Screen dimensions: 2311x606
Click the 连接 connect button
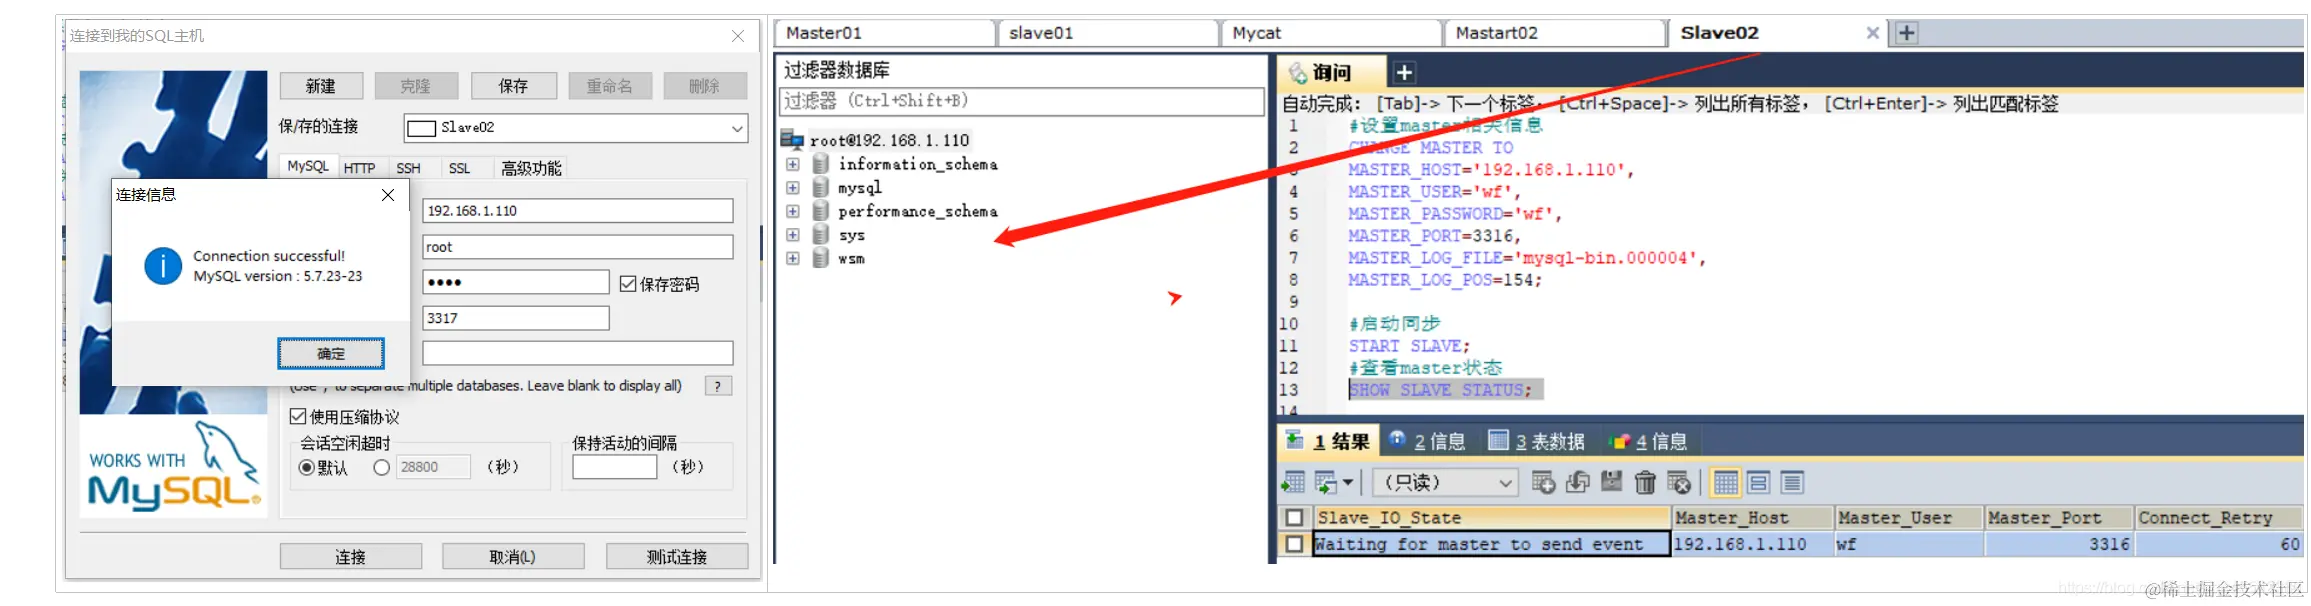point(351,556)
